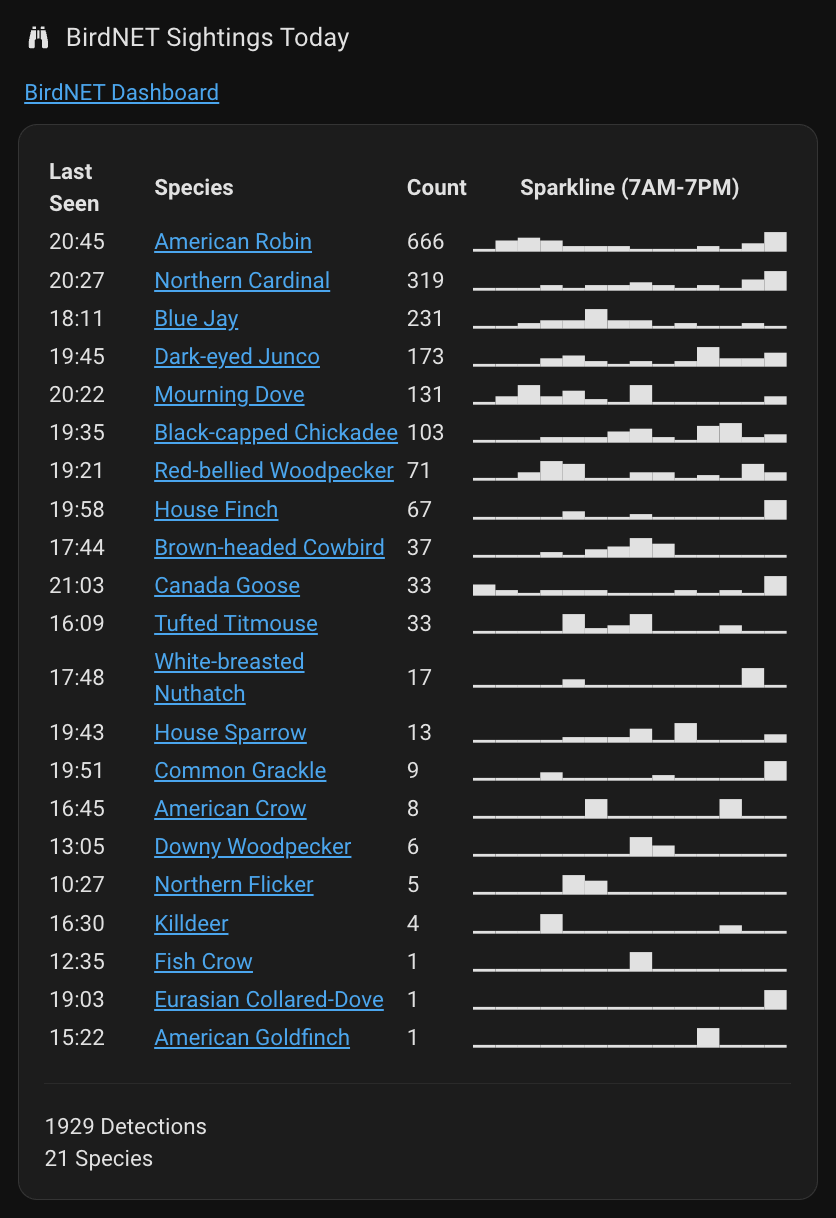Select the Northern Flicker link

pyautogui.click(x=234, y=885)
